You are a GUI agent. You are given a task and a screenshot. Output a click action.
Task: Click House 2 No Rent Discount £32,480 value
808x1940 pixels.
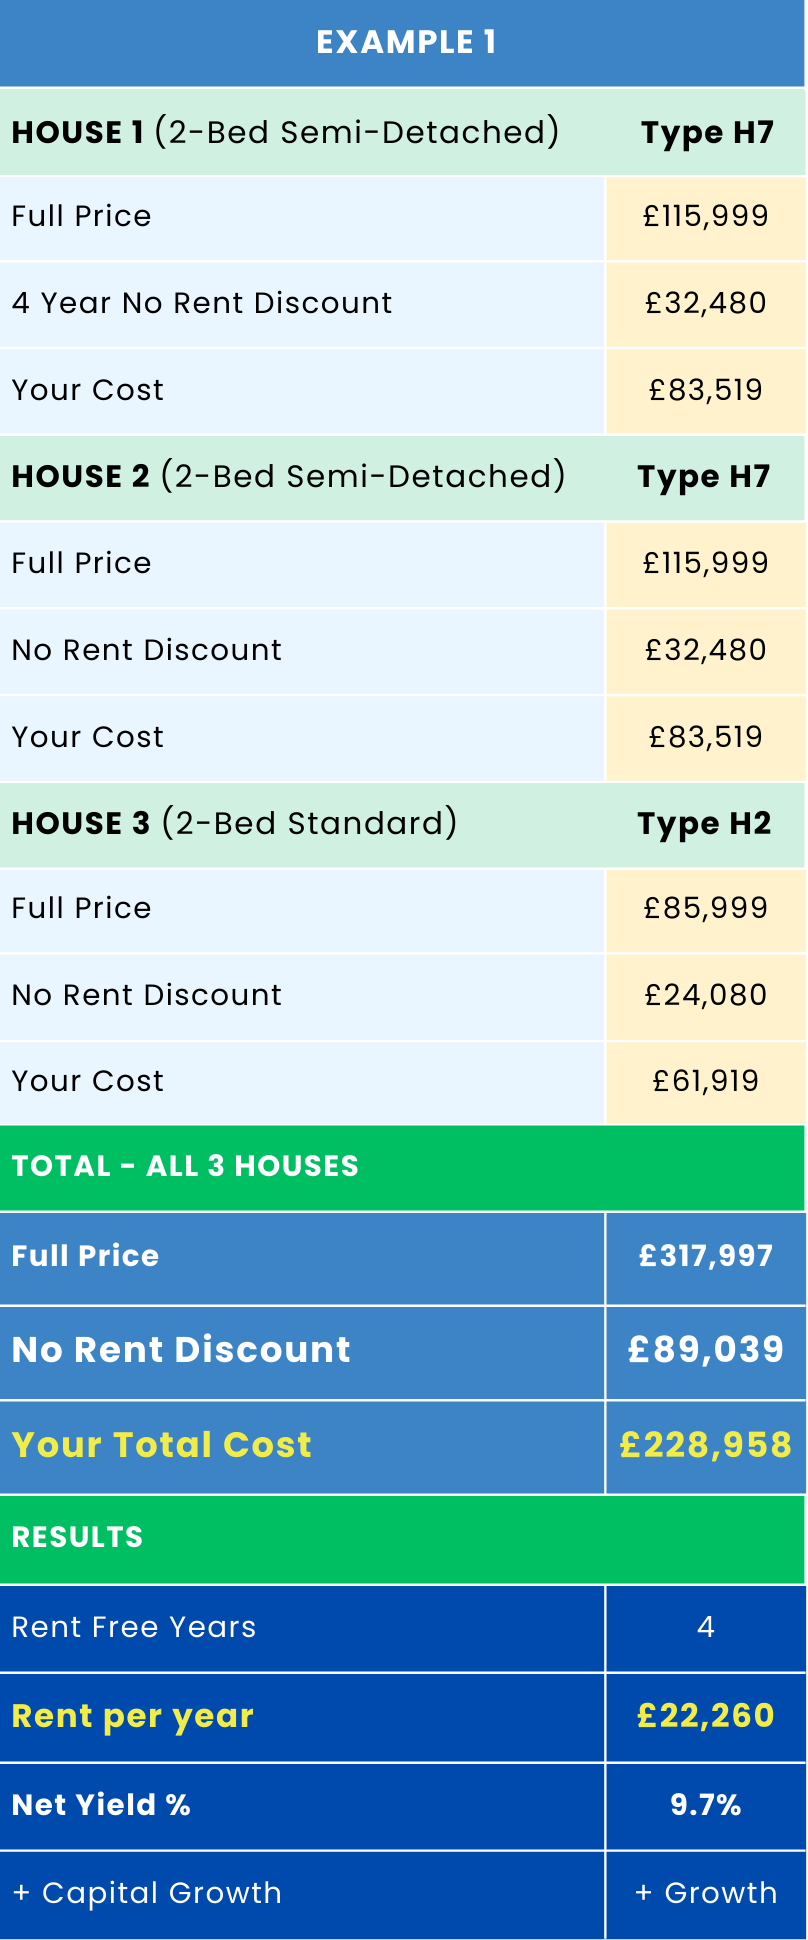(706, 650)
